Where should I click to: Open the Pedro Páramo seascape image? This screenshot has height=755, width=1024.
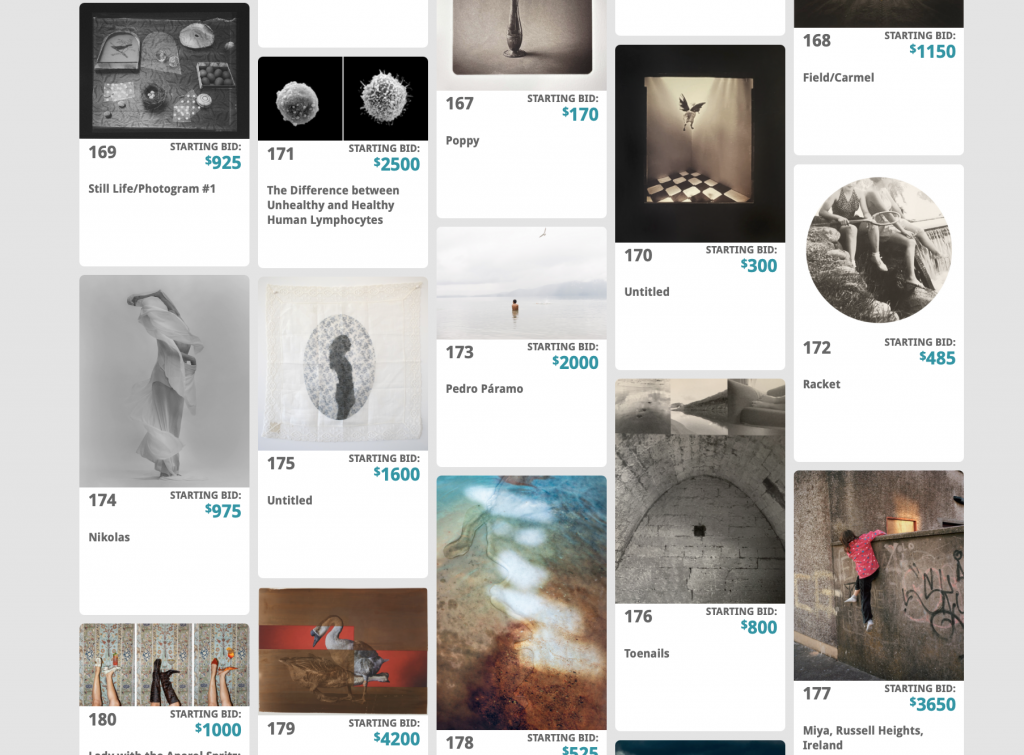[521, 283]
